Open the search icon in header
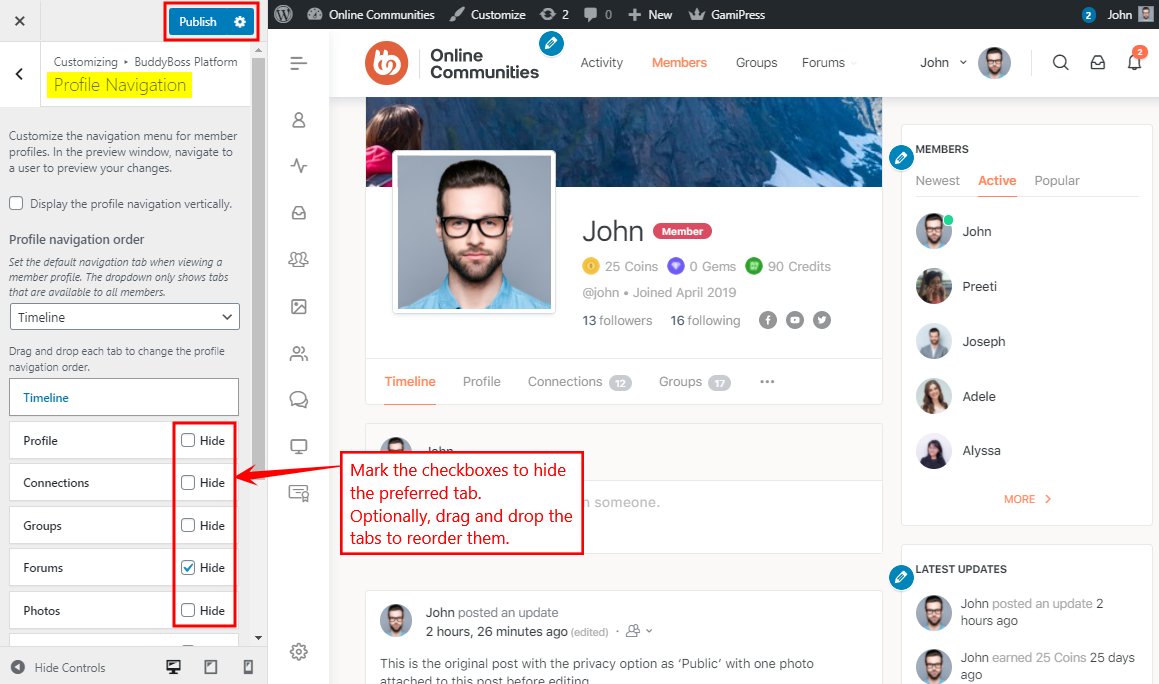 pos(1061,62)
